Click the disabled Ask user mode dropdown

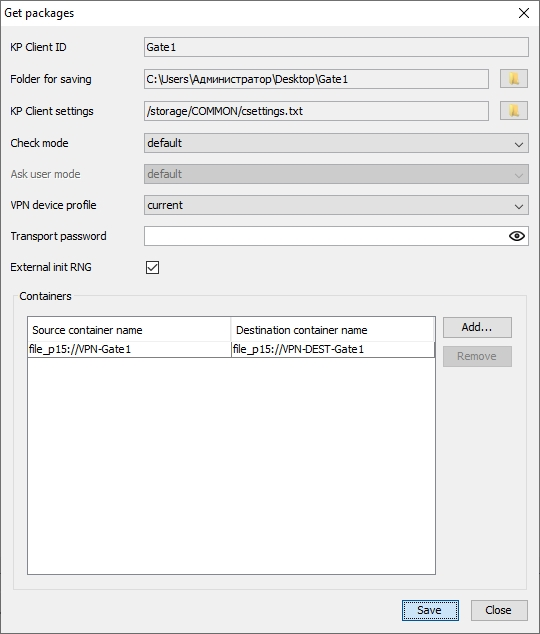(336, 174)
